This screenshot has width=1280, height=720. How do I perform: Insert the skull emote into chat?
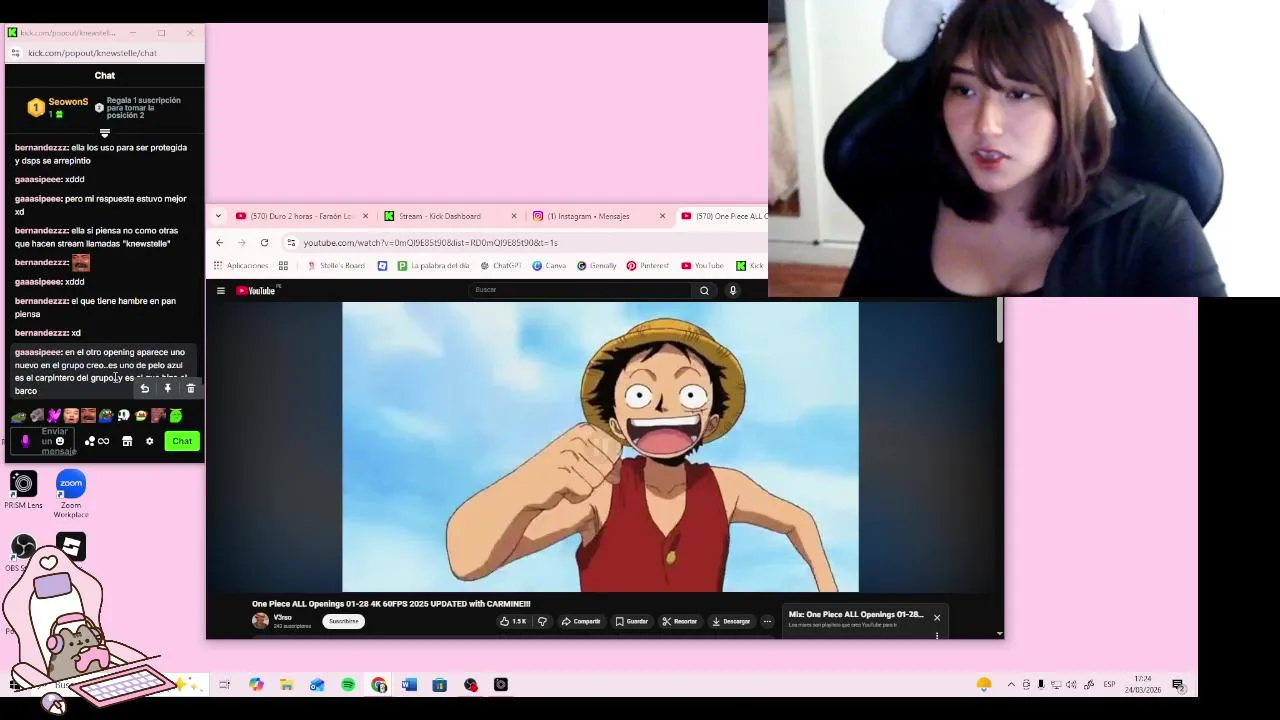[x=123, y=416]
